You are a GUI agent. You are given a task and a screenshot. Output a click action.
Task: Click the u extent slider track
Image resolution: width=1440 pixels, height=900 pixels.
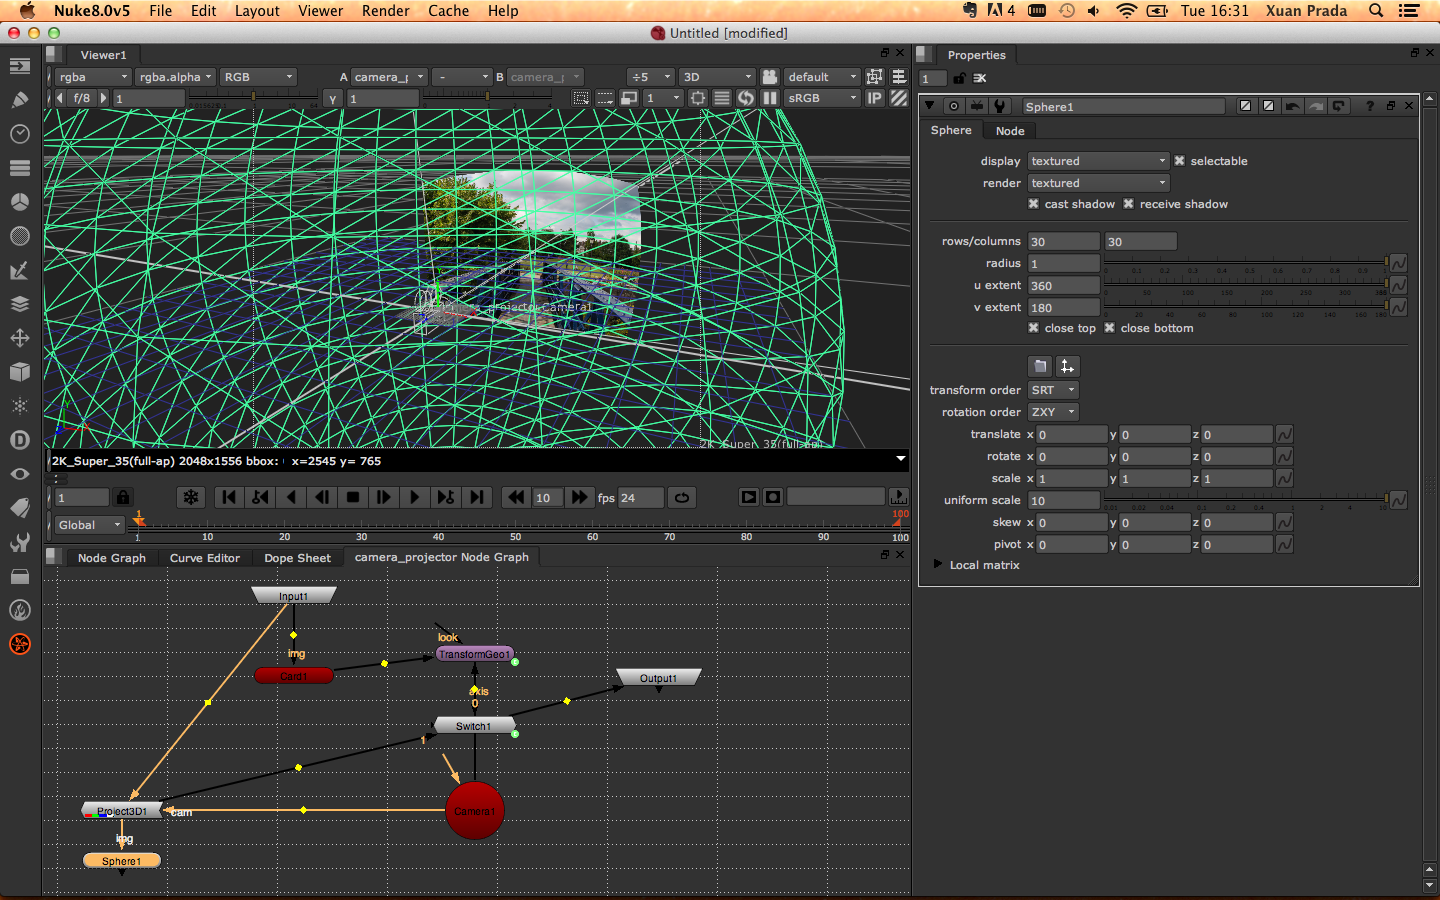tap(1244, 284)
